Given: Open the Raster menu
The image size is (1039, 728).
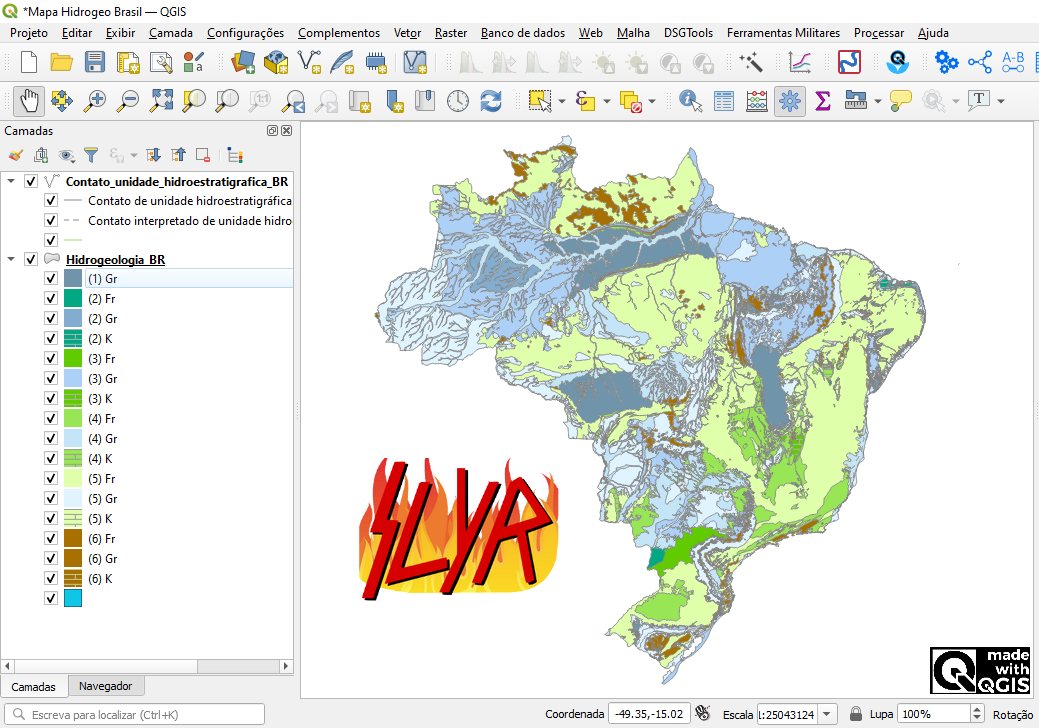Looking at the screenshot, I should pyautogui.click(x=451, y=32).
